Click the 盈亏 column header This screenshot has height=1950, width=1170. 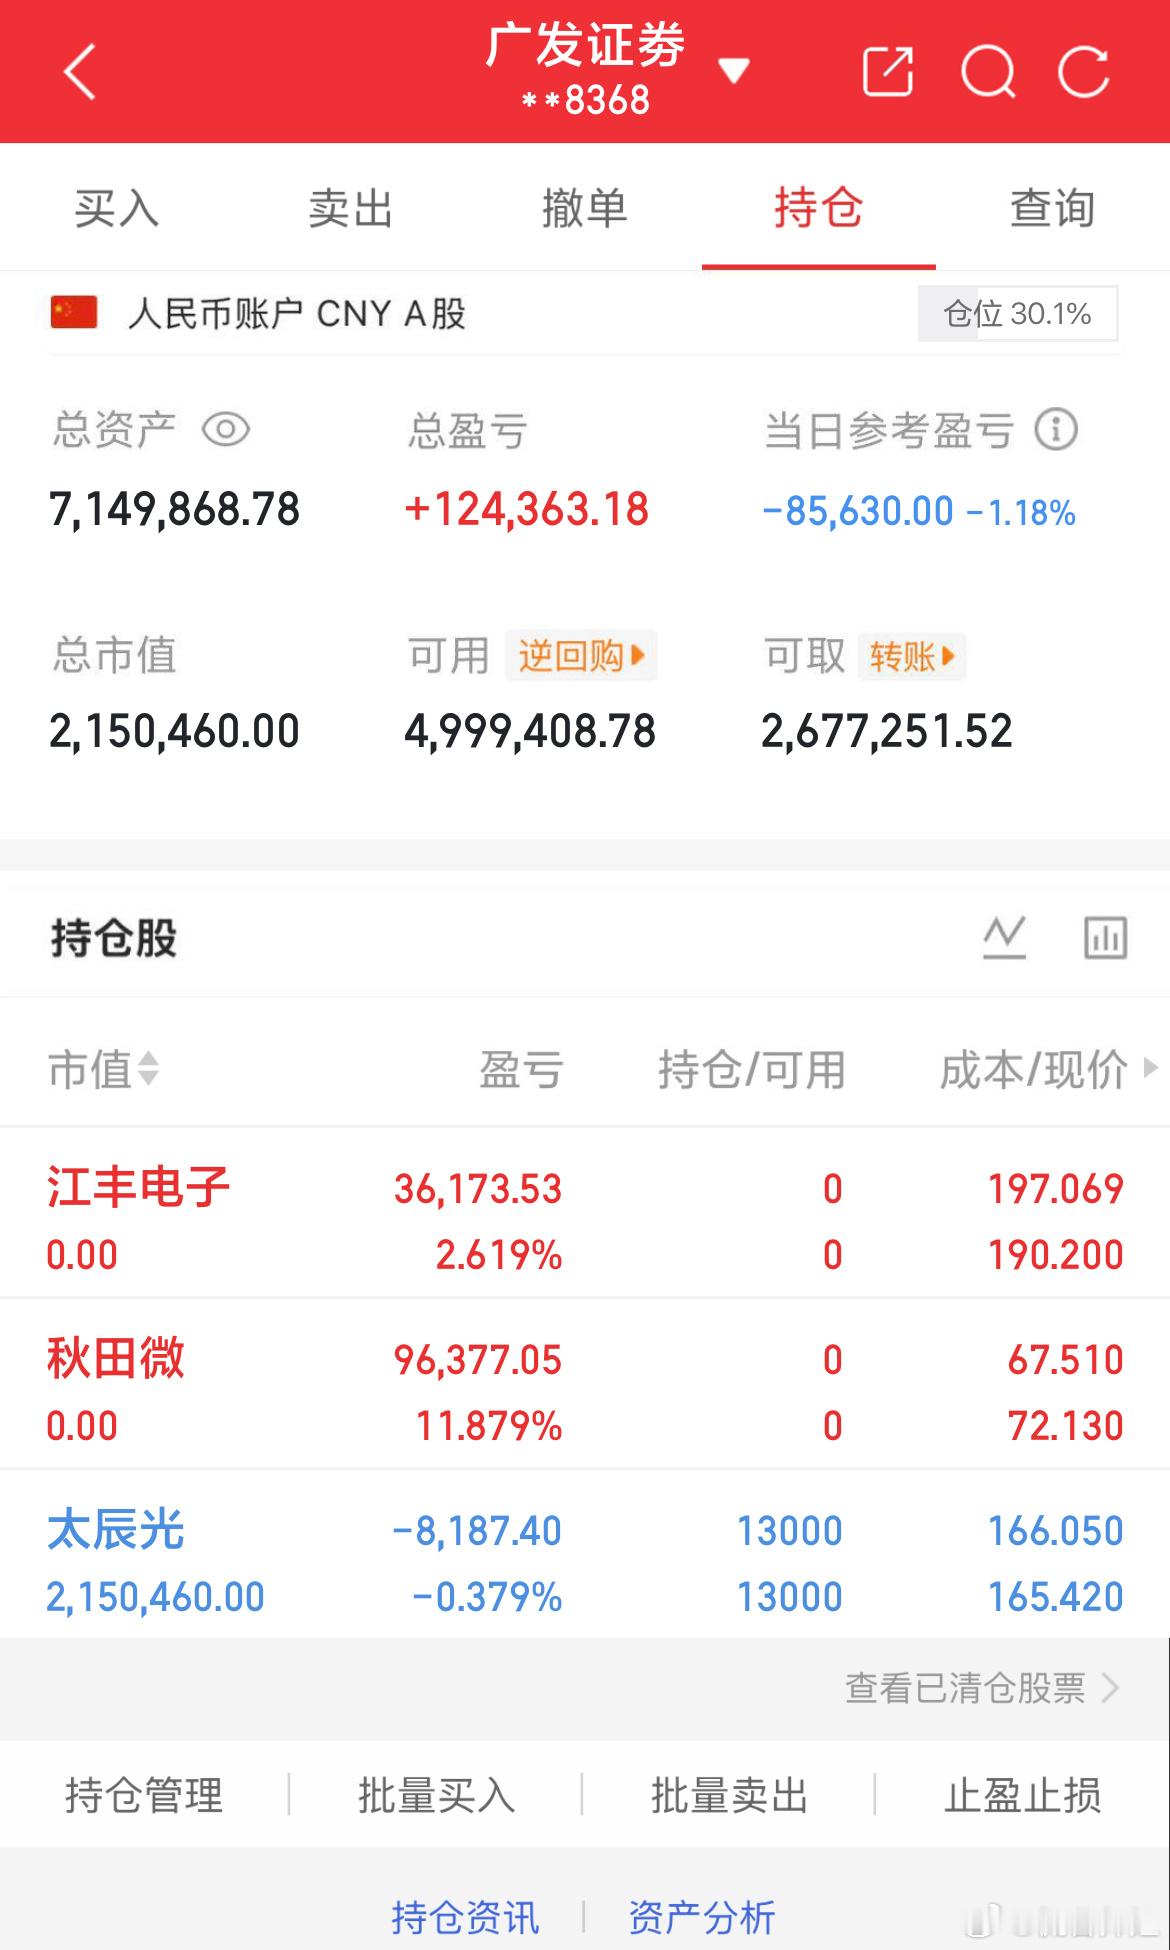[521, 1069]
